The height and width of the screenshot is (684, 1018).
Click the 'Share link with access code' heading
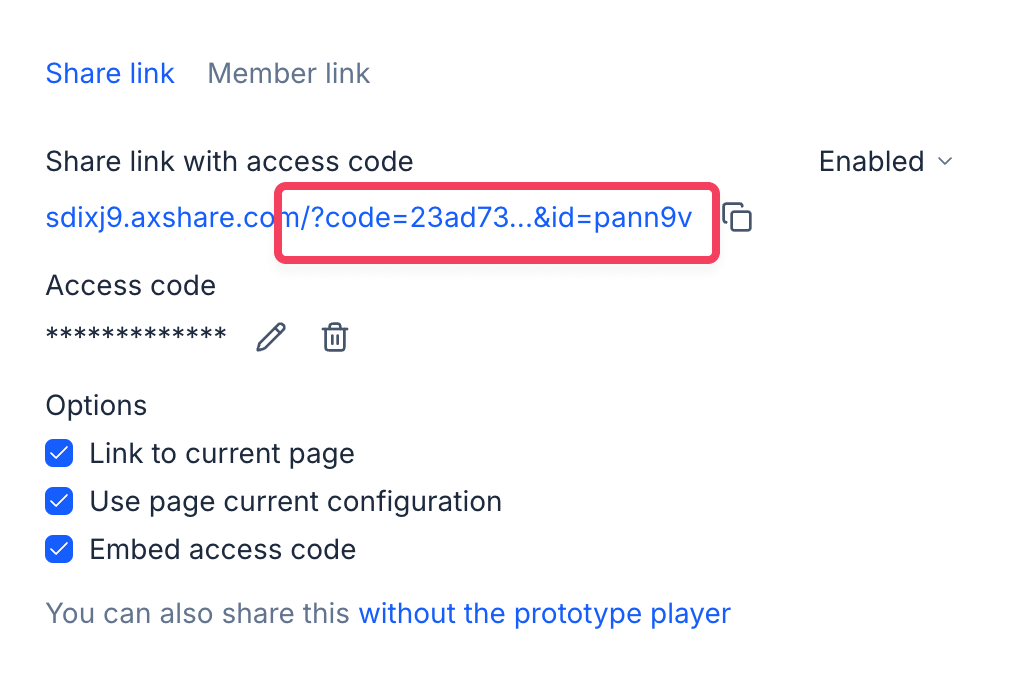click(229, 161)
